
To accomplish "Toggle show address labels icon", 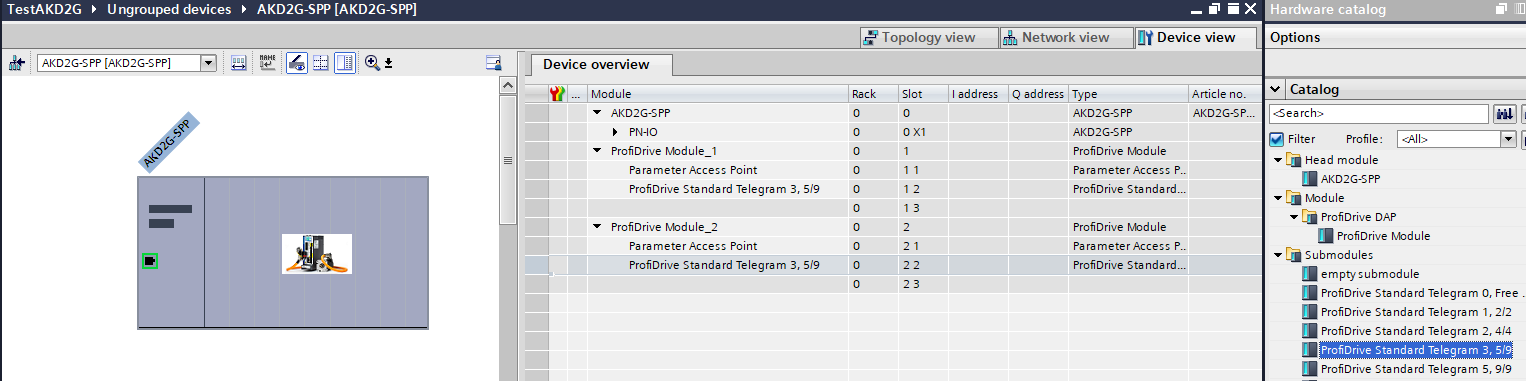I will tap(296, 63).
